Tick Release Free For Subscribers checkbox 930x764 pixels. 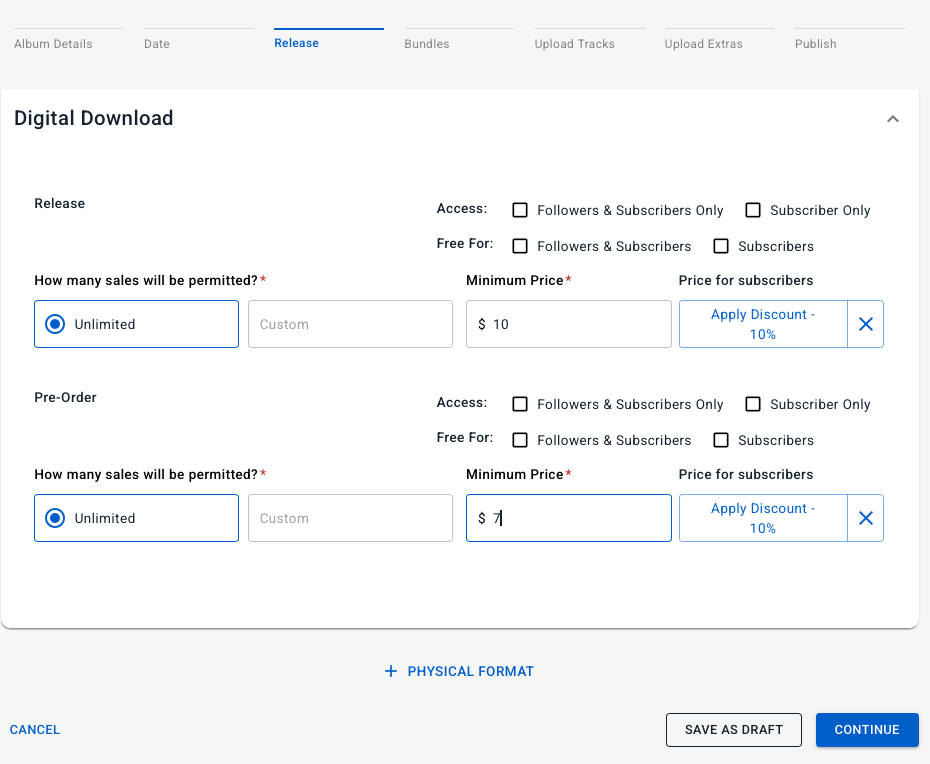pyautogui.click(x=721, y=246)
